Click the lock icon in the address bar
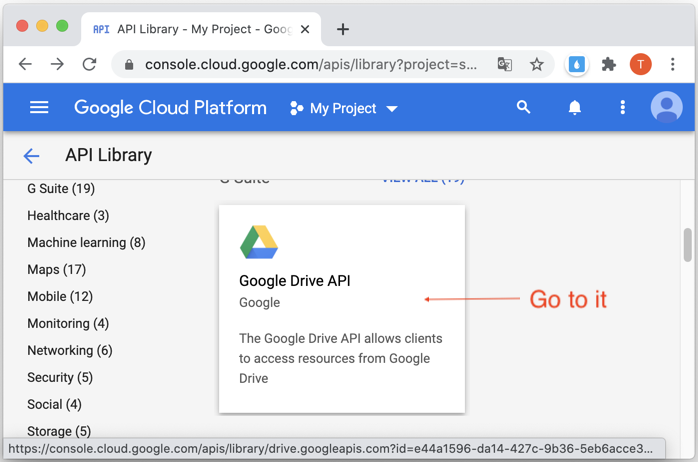 (129, 65)
